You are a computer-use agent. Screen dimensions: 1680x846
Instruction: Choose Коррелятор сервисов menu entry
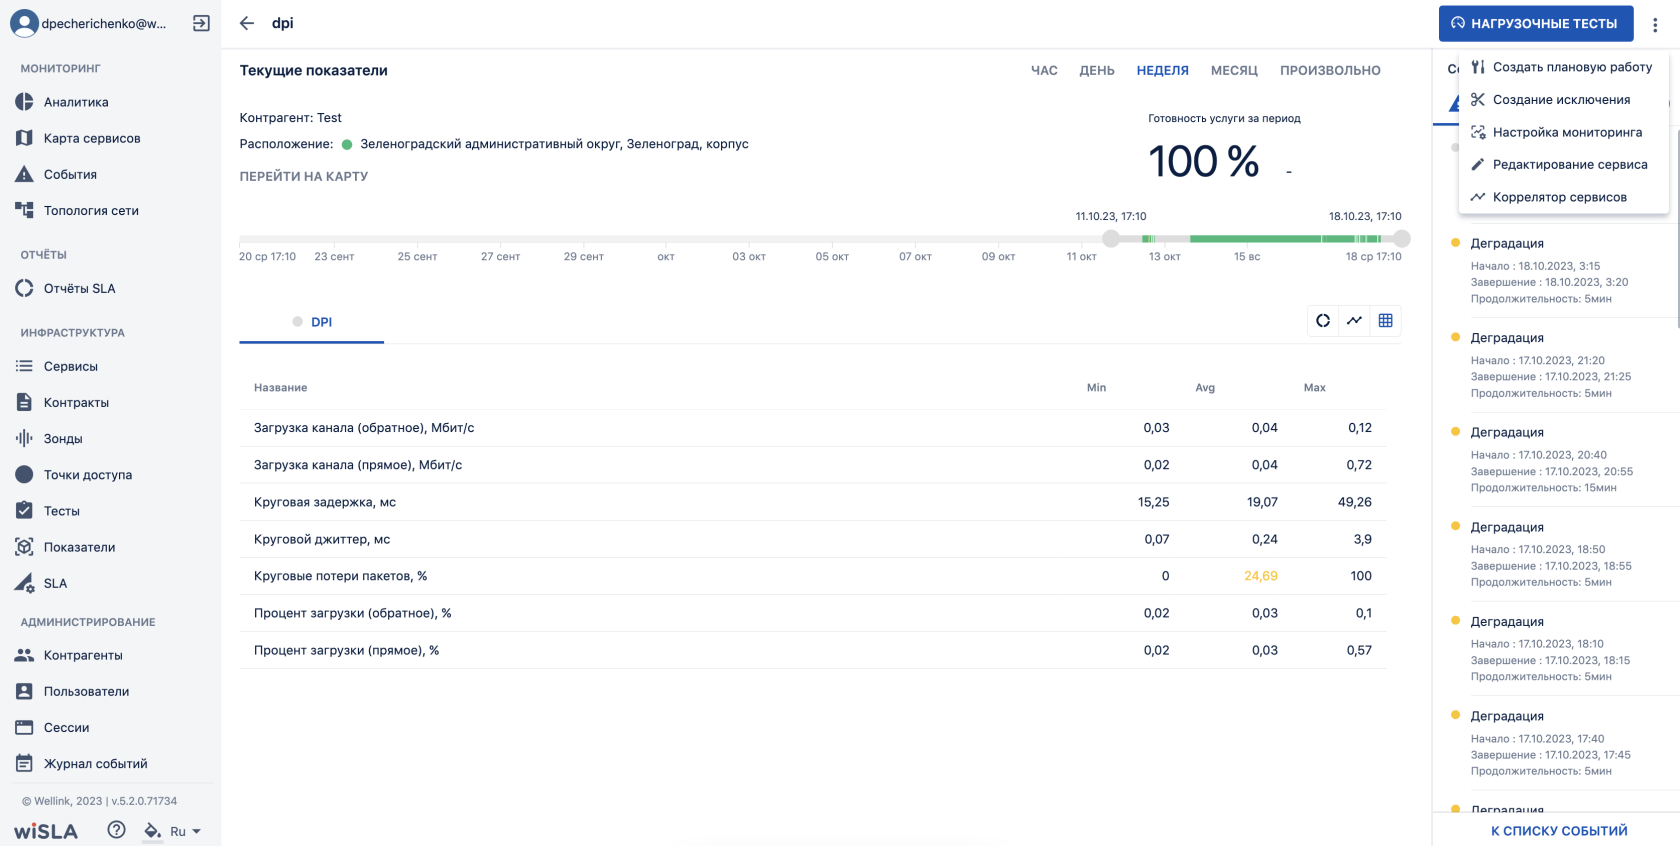point(1559,197)
